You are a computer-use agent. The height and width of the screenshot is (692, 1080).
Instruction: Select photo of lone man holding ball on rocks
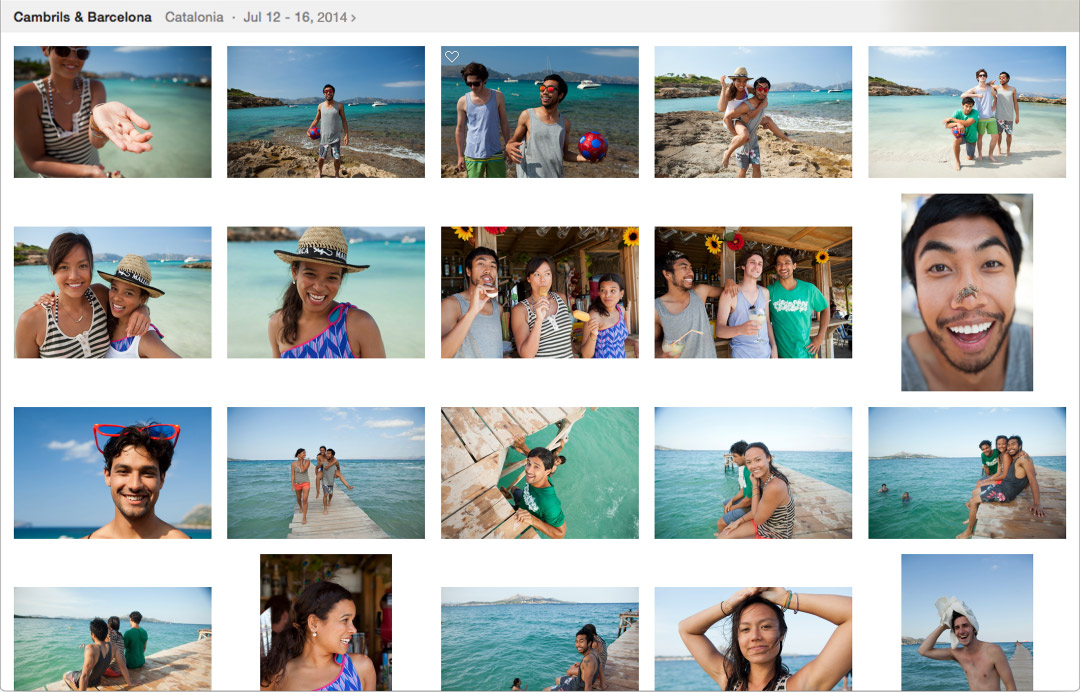tap(326, 112)
